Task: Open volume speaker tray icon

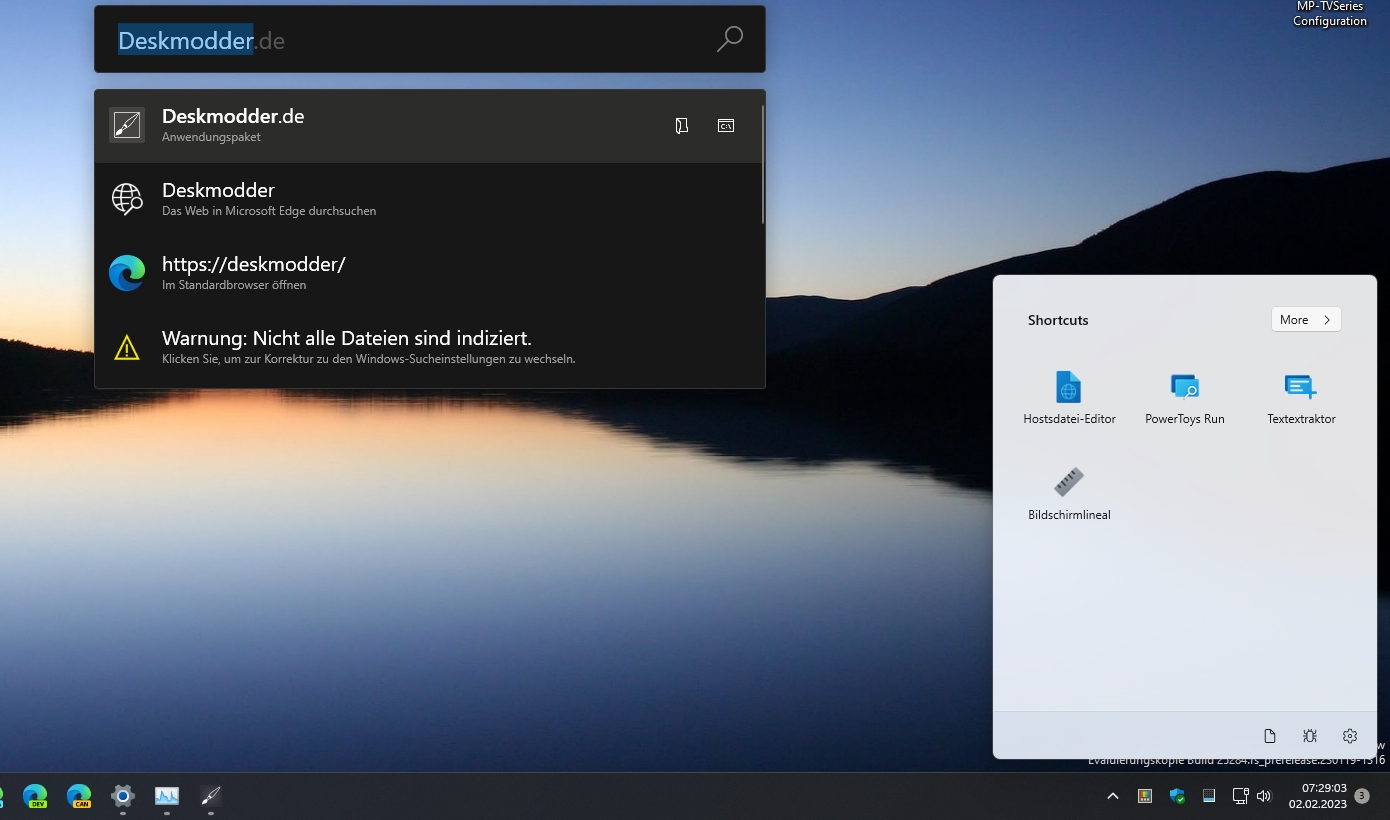Action: (1264, 796)
